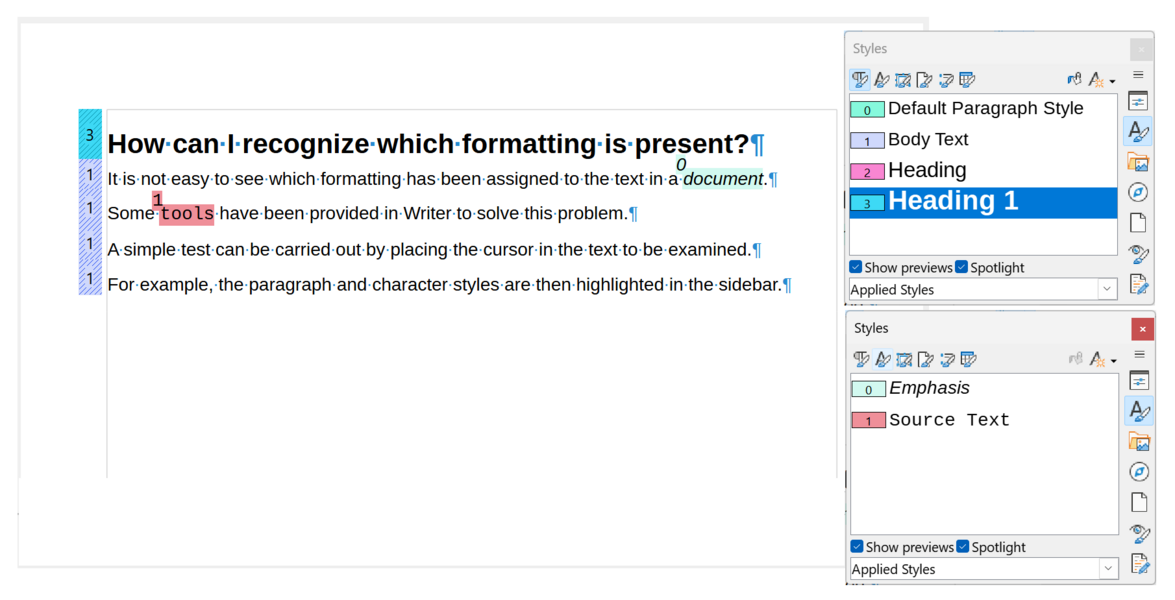Open Properties deck beside Emphasis panel

coord(1140,381)
